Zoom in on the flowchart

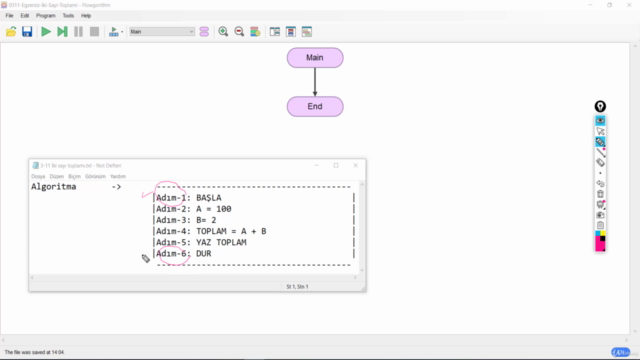(x=223, y=32)
